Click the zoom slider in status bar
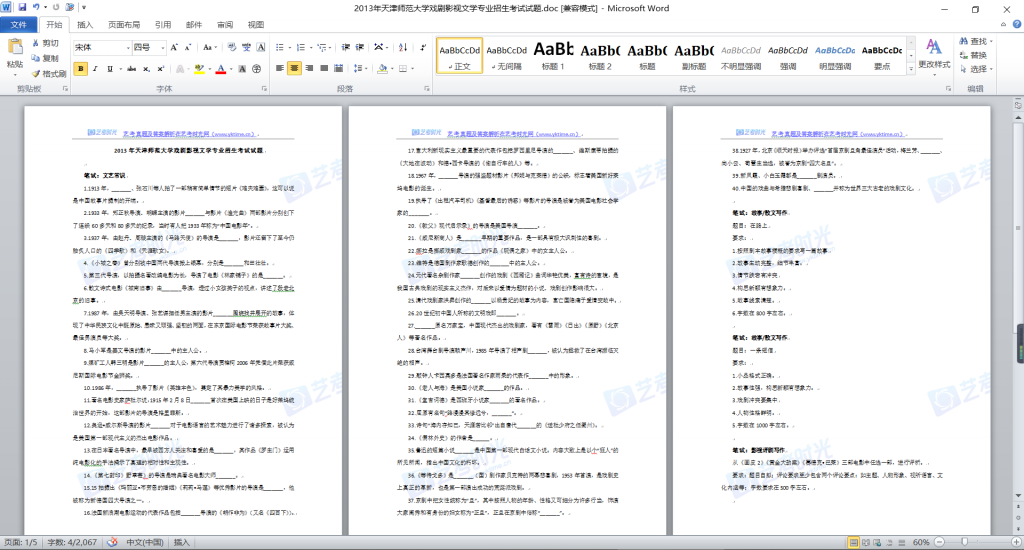This screenshot has height=550, width=1024. pos(966,542)
